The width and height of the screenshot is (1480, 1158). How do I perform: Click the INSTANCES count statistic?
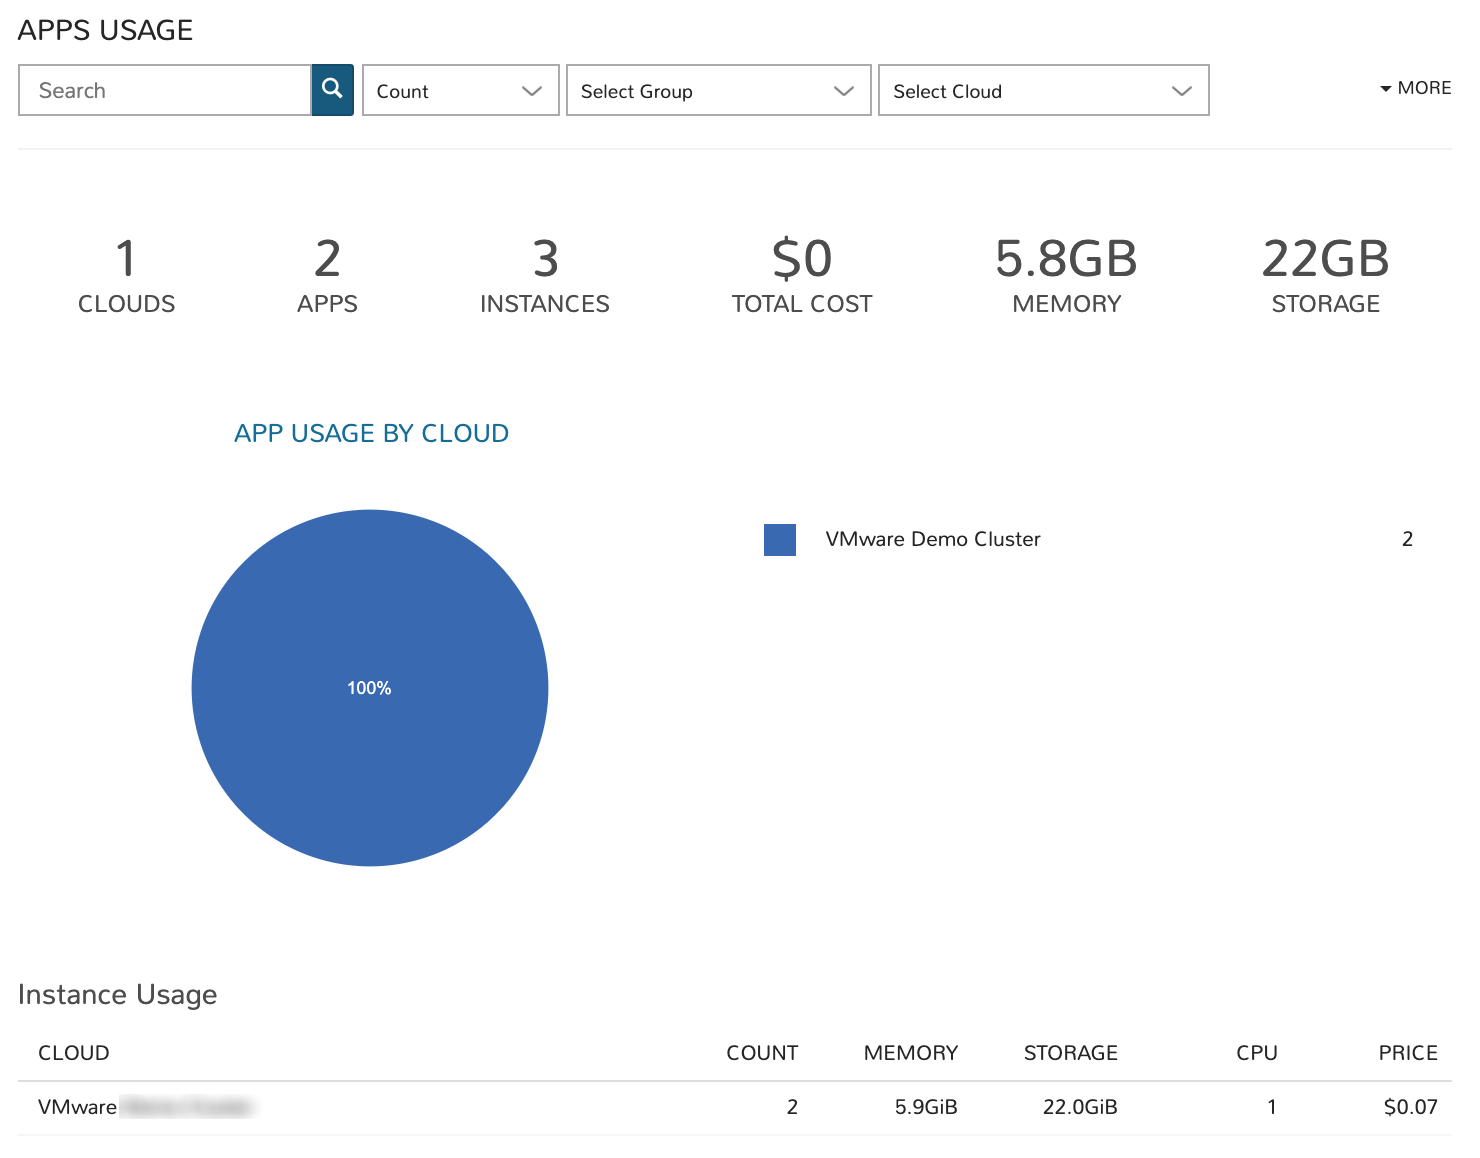point(544,275)
